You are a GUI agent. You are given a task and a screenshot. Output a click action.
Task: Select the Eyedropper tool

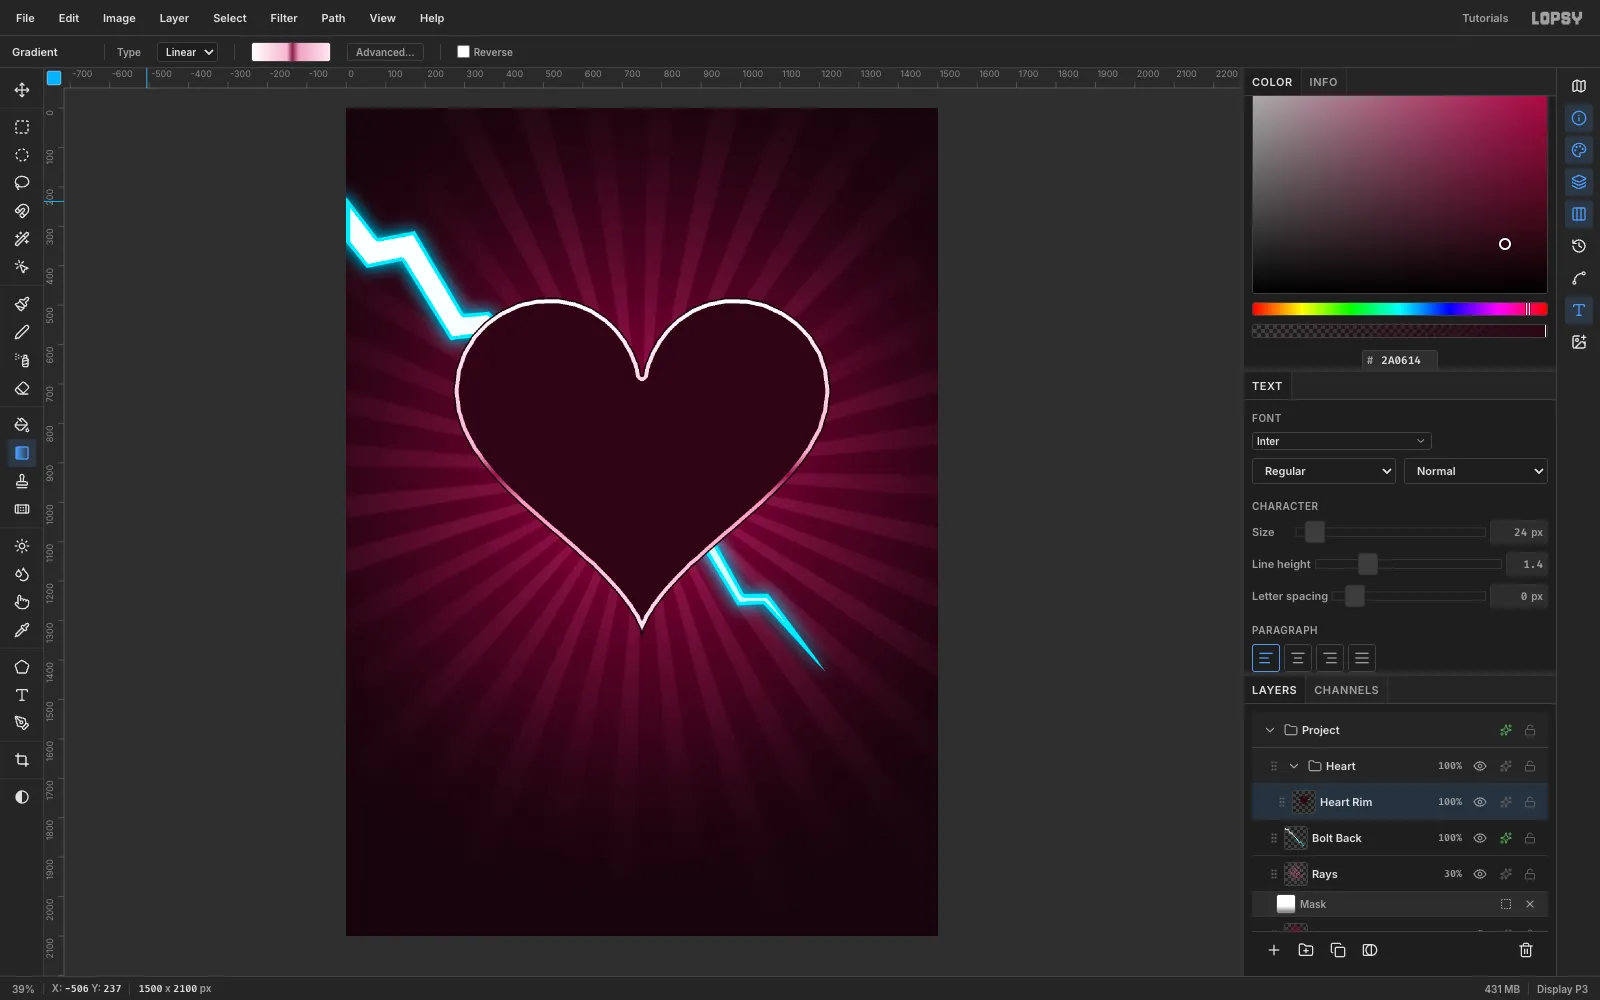pos(22,630)
